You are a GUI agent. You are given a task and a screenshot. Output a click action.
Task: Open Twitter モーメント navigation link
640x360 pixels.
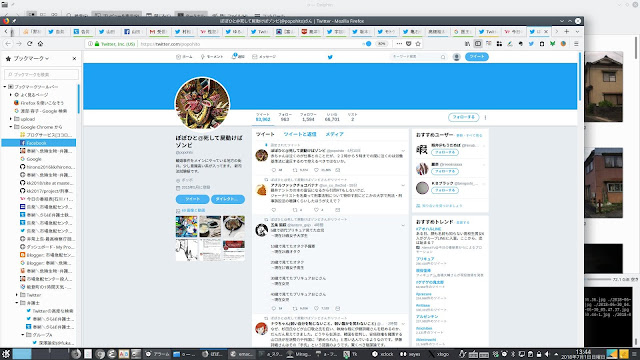(211, 57)
